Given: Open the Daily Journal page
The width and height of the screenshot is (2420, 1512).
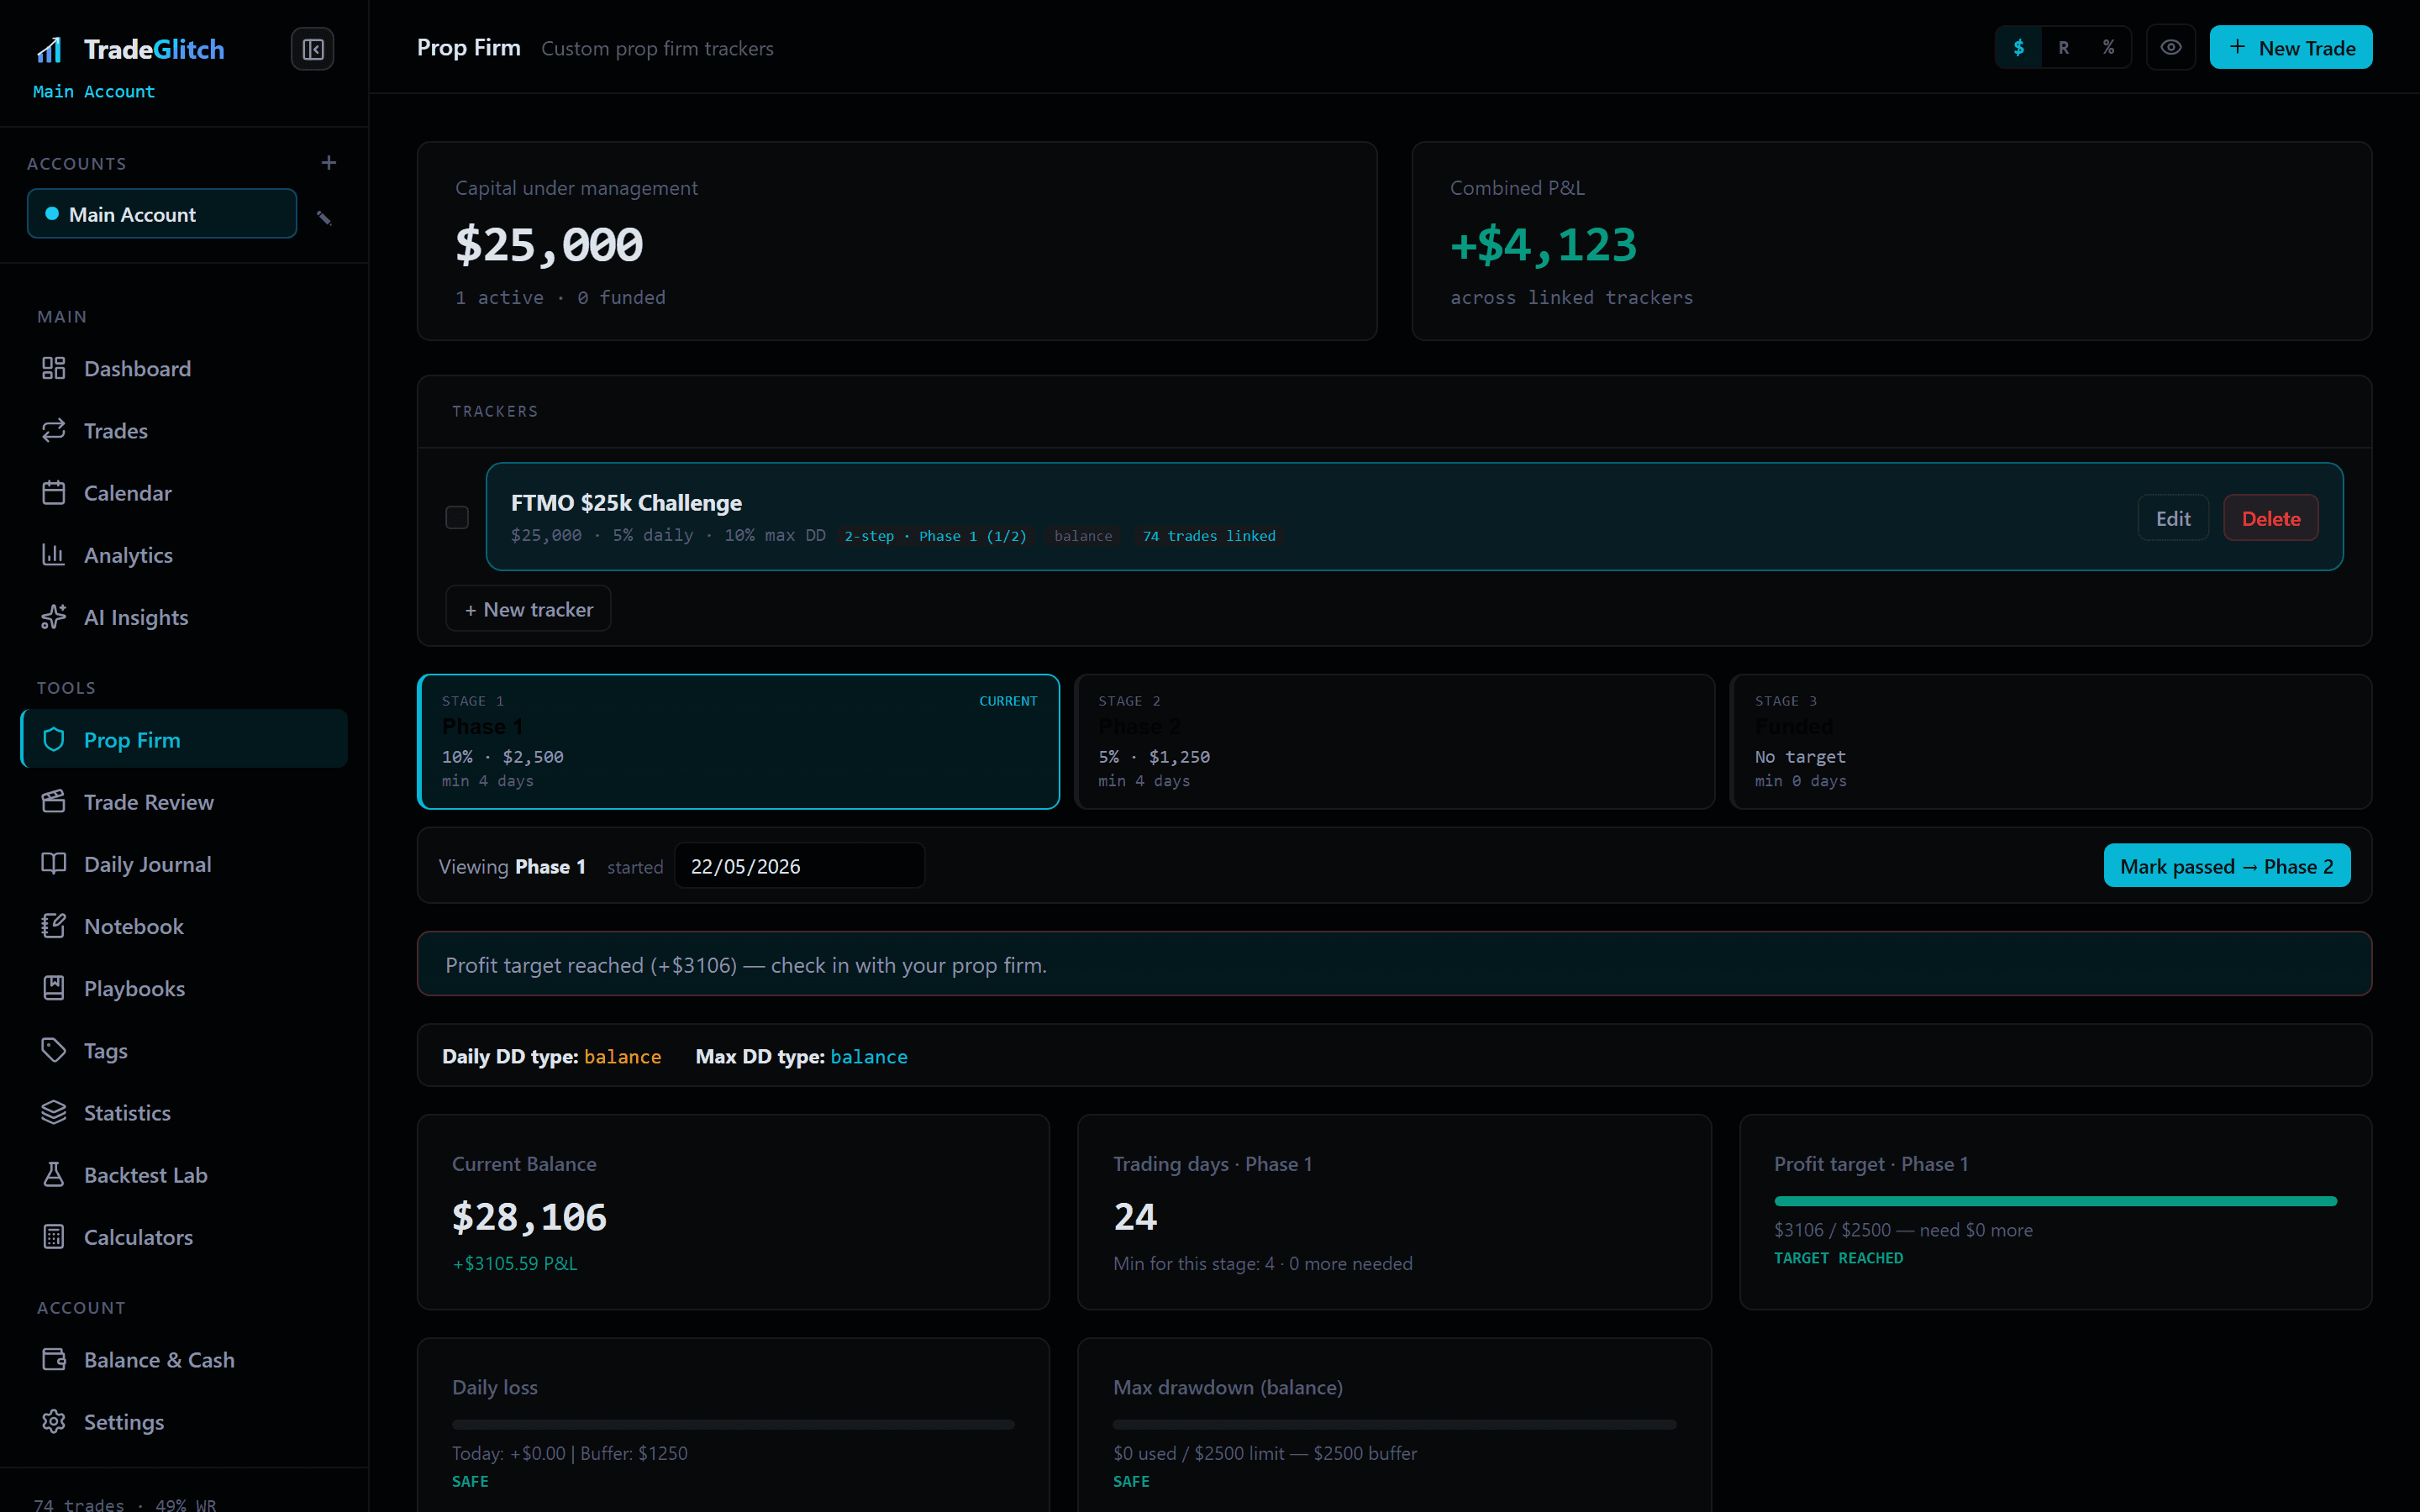Looking at the screenshot, I should (x=184, y=864).
